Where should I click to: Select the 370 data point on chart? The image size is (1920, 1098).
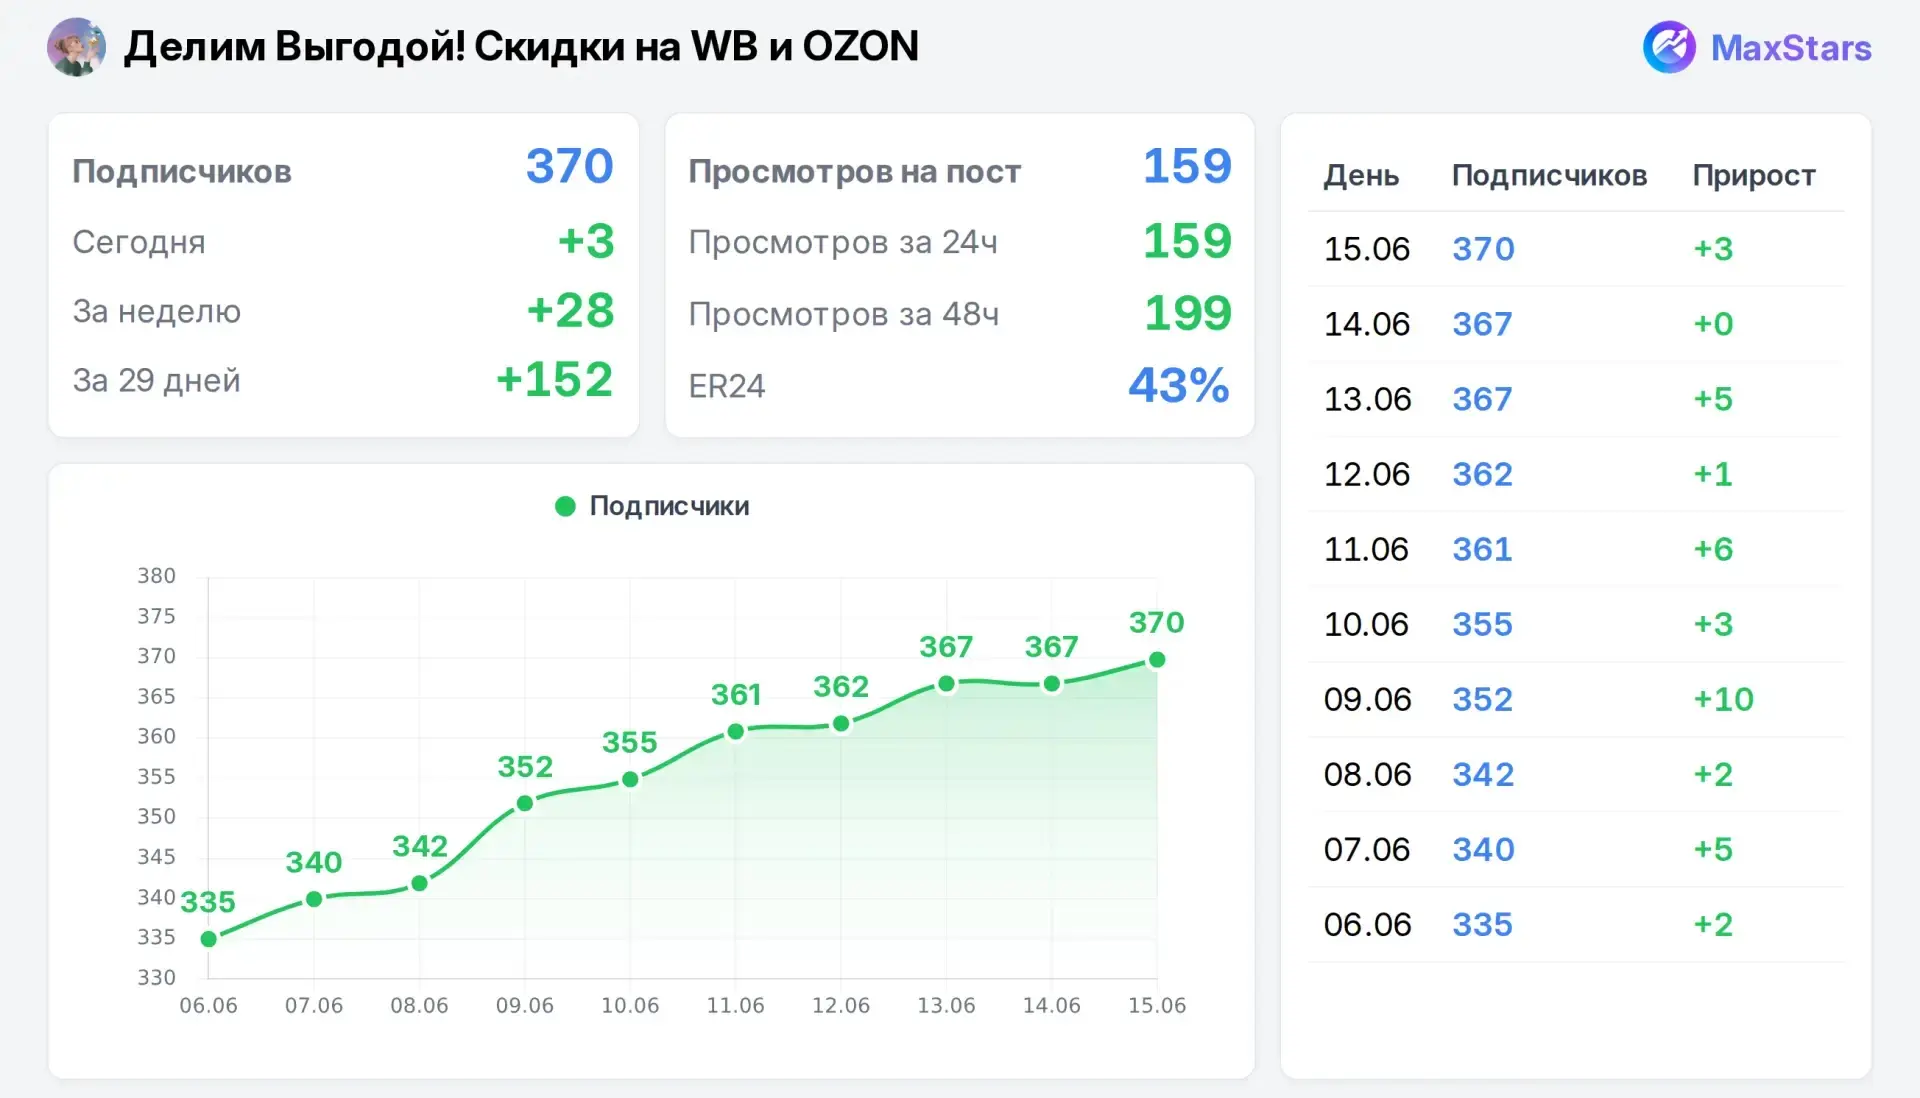point(1157,660)
